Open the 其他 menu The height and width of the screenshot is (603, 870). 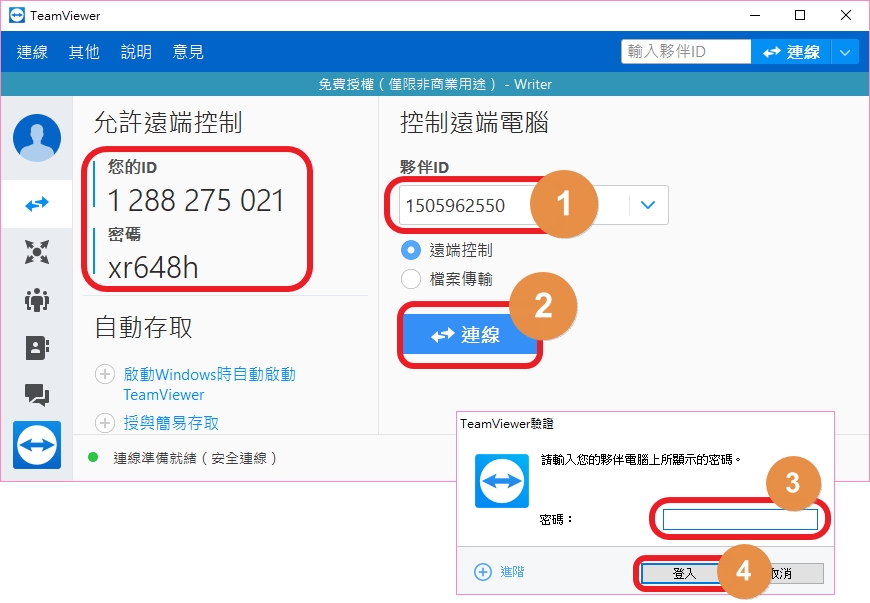(x=84, y=52)
